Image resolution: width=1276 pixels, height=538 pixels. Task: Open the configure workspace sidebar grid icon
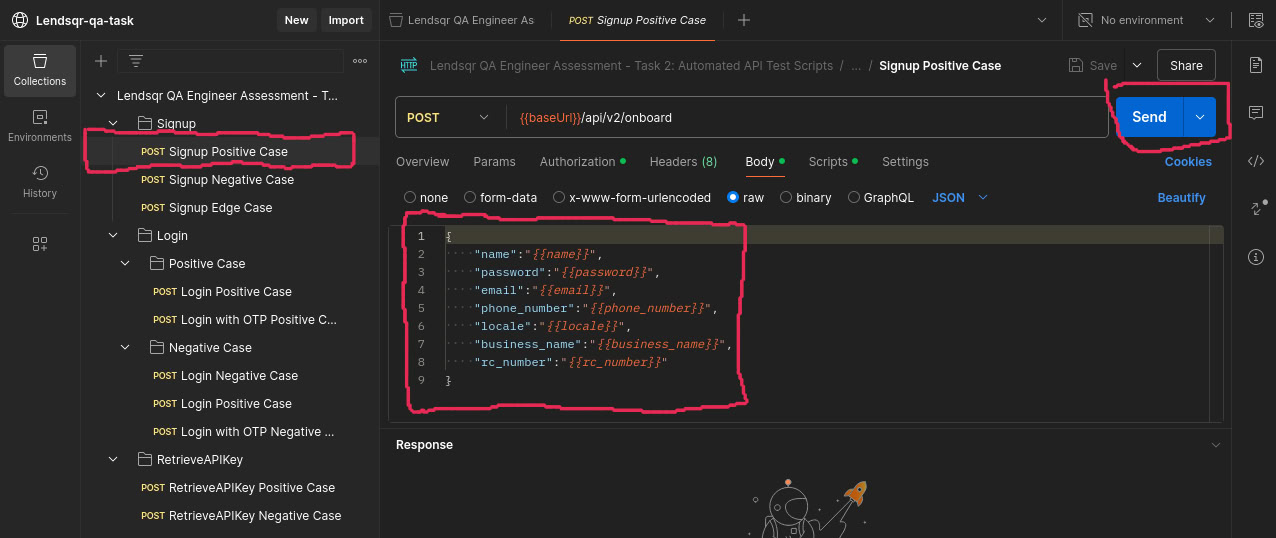pos(40,244)
